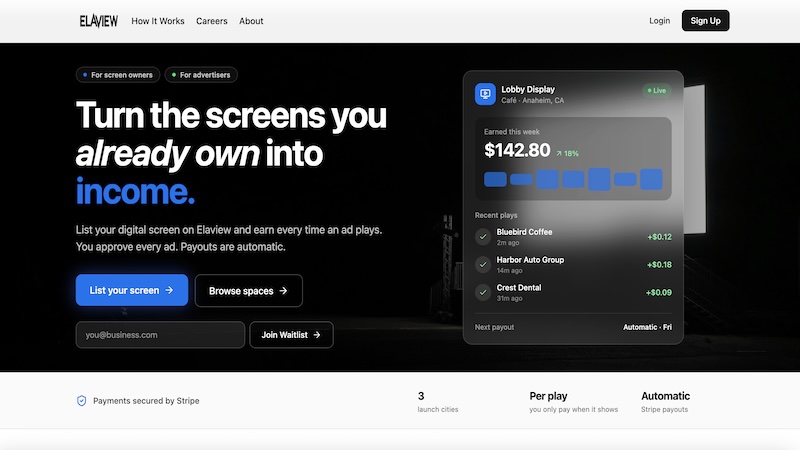This screenshot has height=450, width=800.
Task: Focus the you@business.com email field
Action: (x=160, y=335)
